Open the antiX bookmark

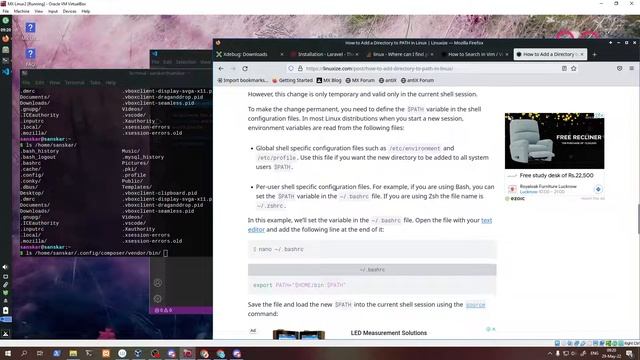tap(388, 80)
